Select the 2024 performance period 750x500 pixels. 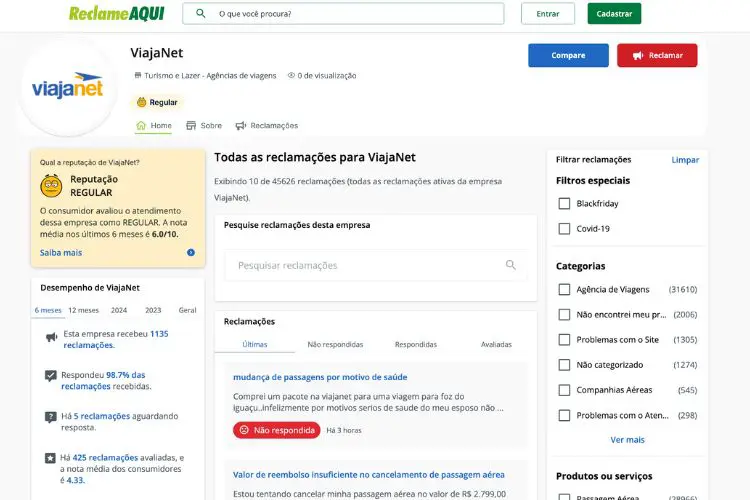click(x=119, y=310)
